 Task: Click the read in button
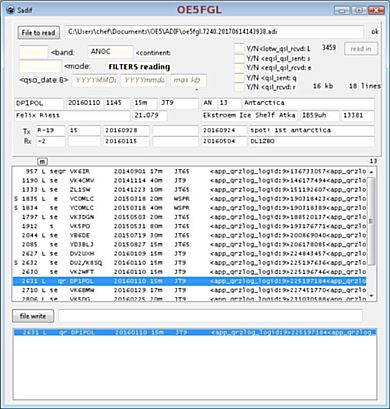click(x=361, y=49)
